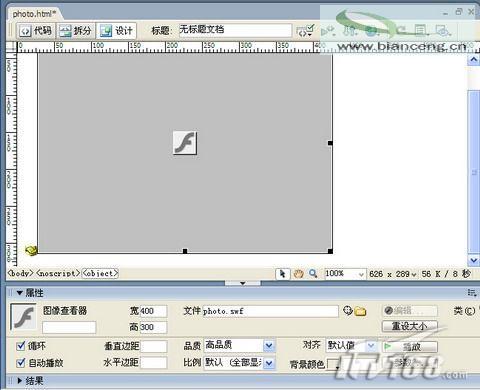Open the 100% zoom level dropdown
This screenshot has height=390, width=480.
point(345,274)
